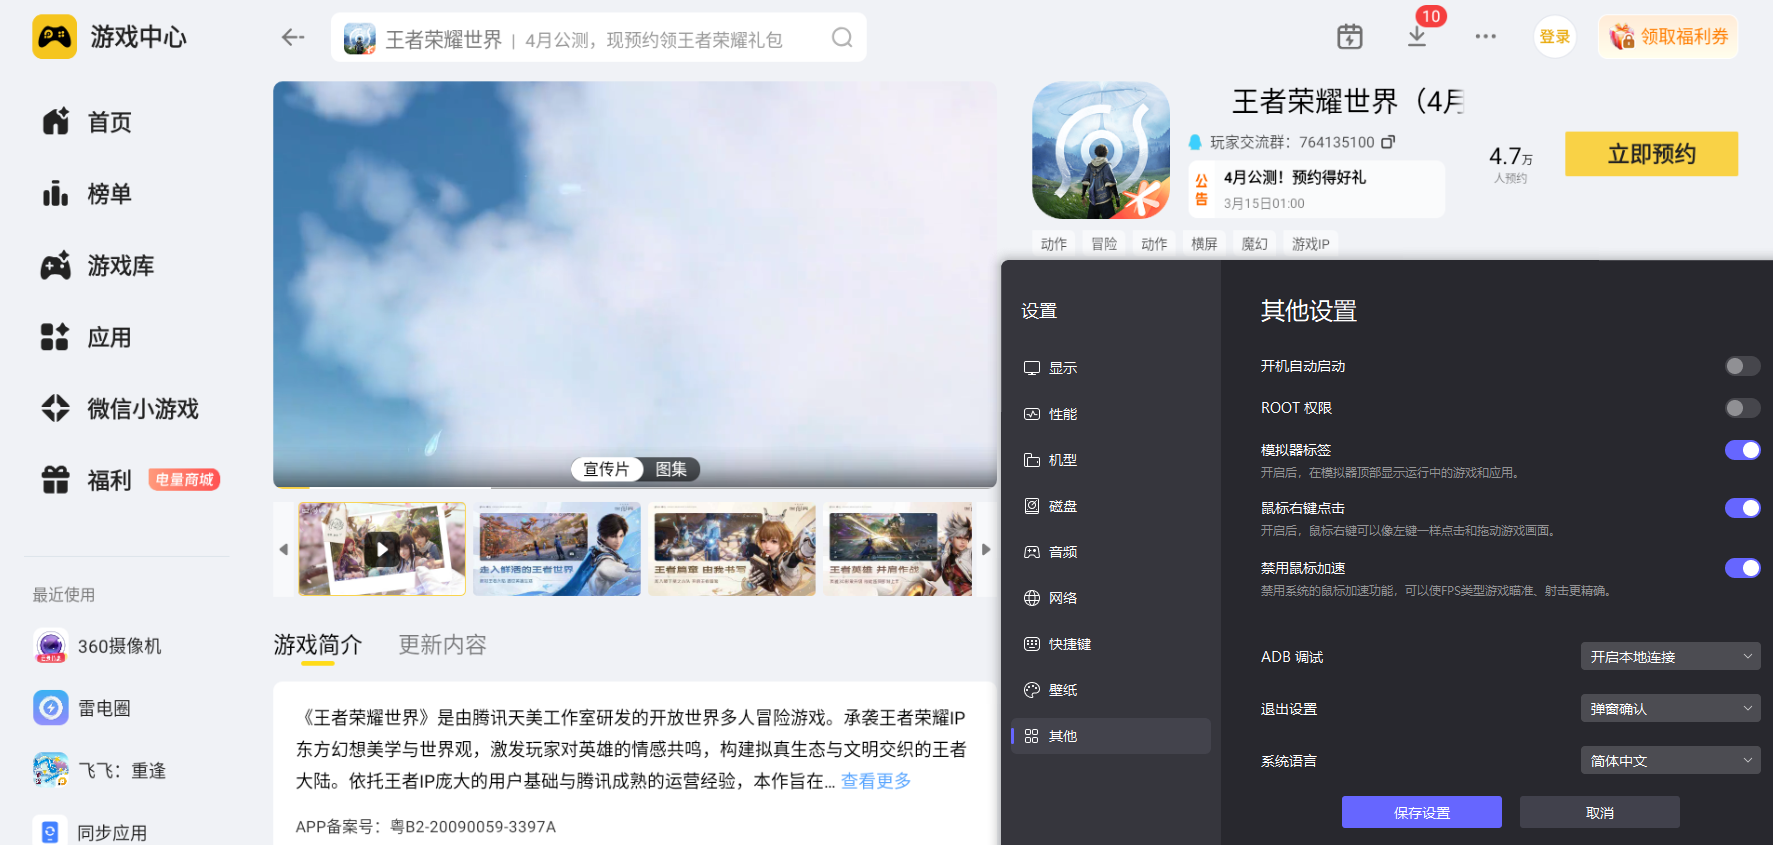
Task: Click the 魔幻 tag
Action: (x=1254, y=244)
